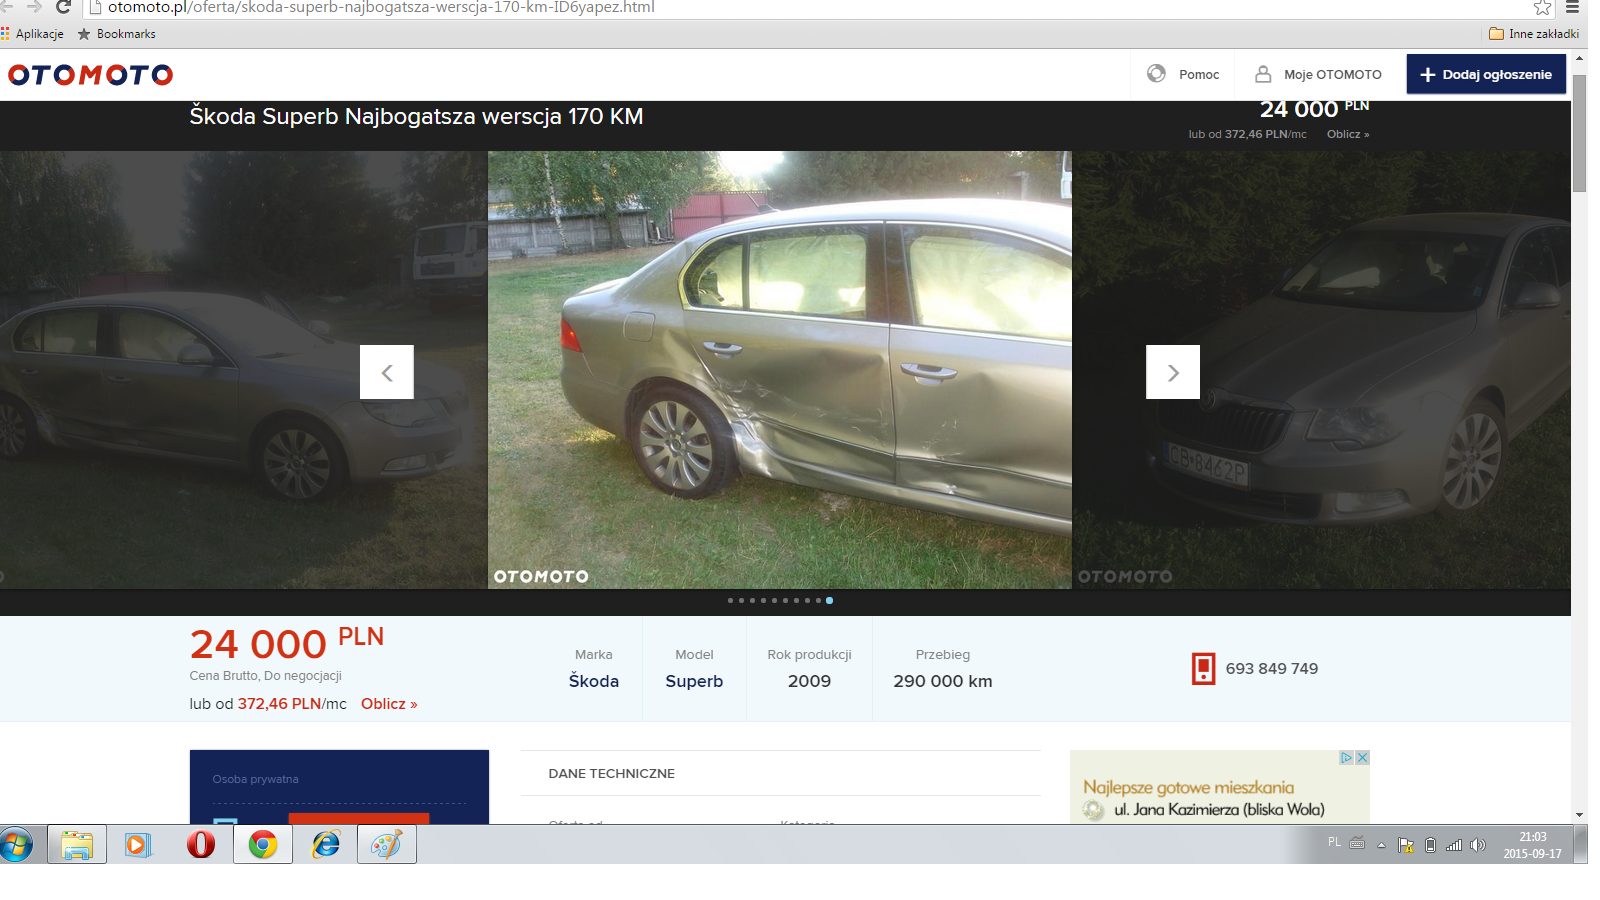Launch Opera from the taskbar
This screenshot has width=1600, height=900.
[x=200, y=845]
